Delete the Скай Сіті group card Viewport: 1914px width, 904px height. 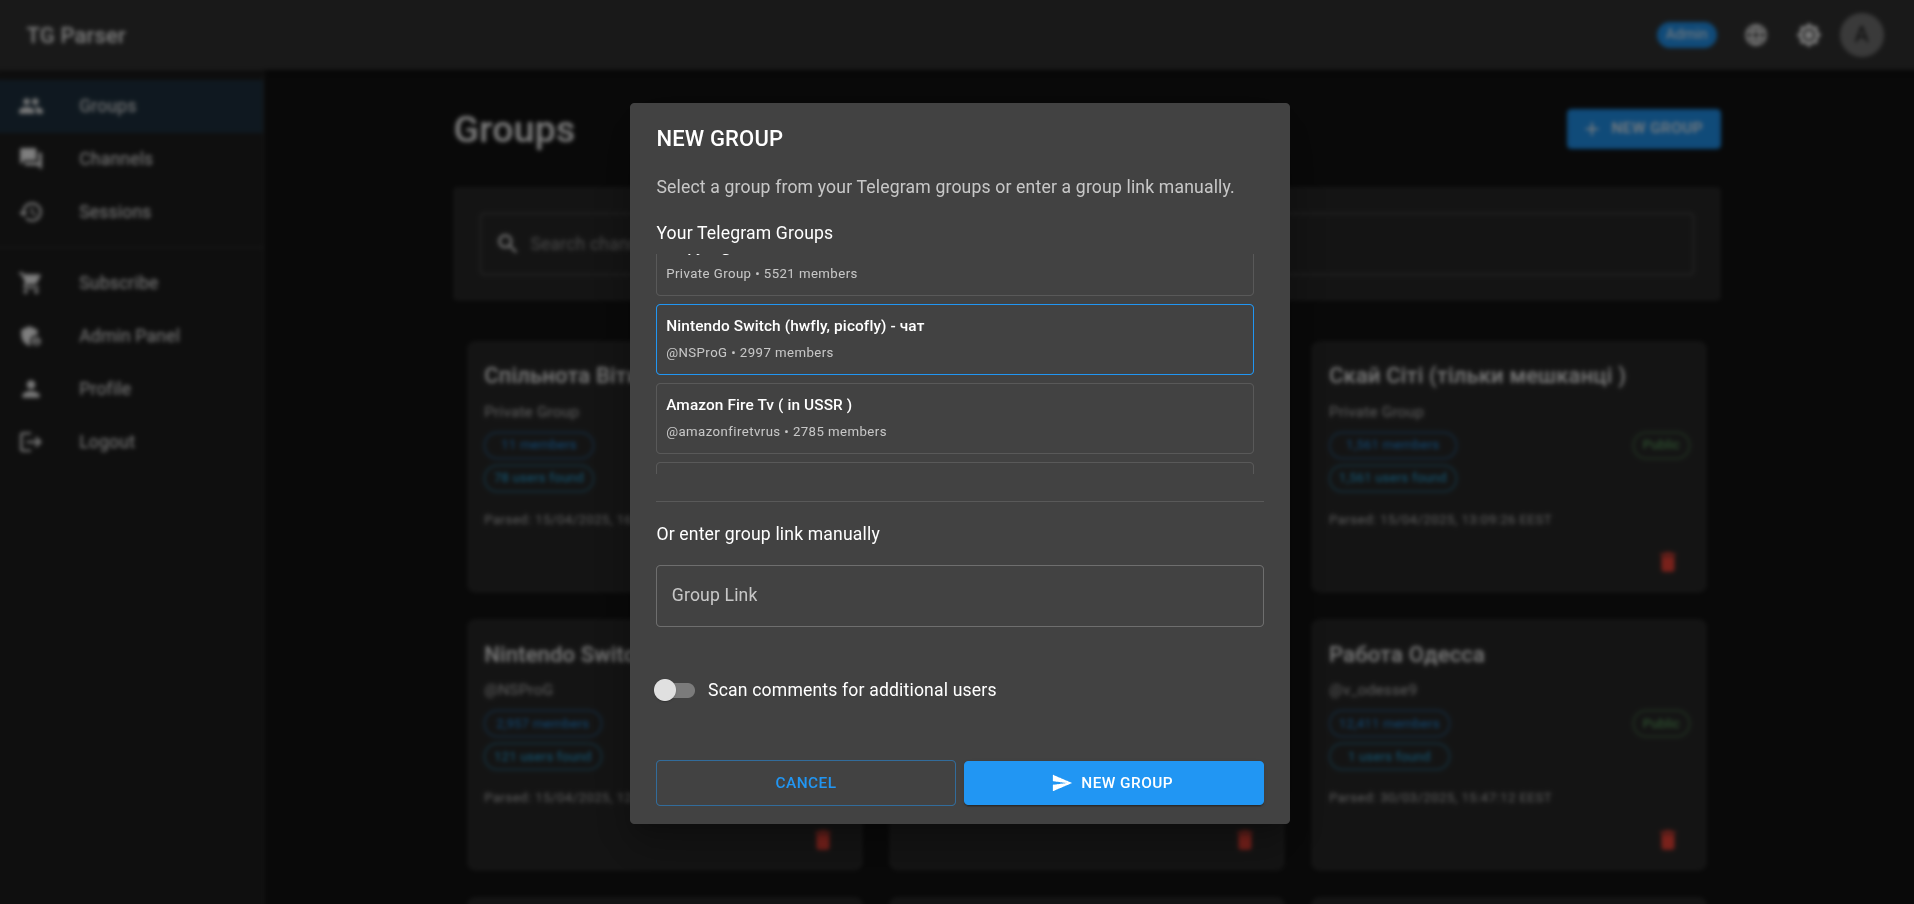coord(1667,562)
